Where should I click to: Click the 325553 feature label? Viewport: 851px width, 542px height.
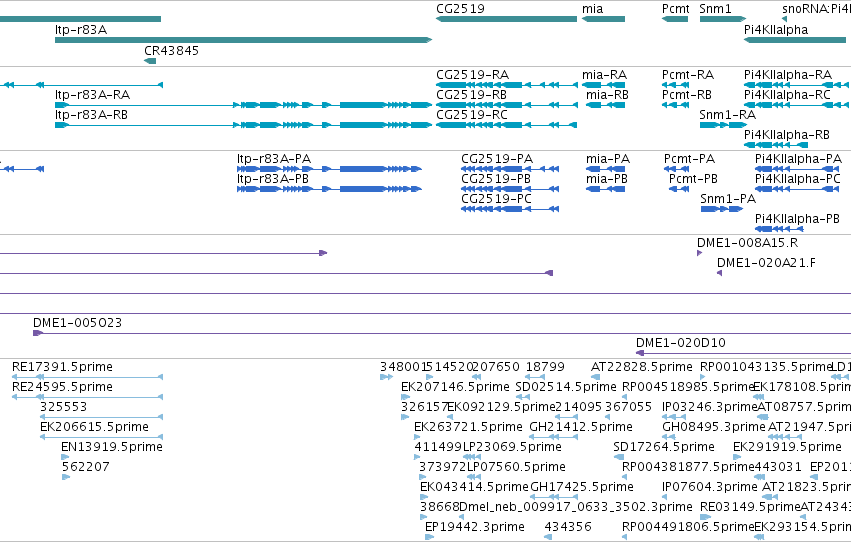tap(63, 407)
